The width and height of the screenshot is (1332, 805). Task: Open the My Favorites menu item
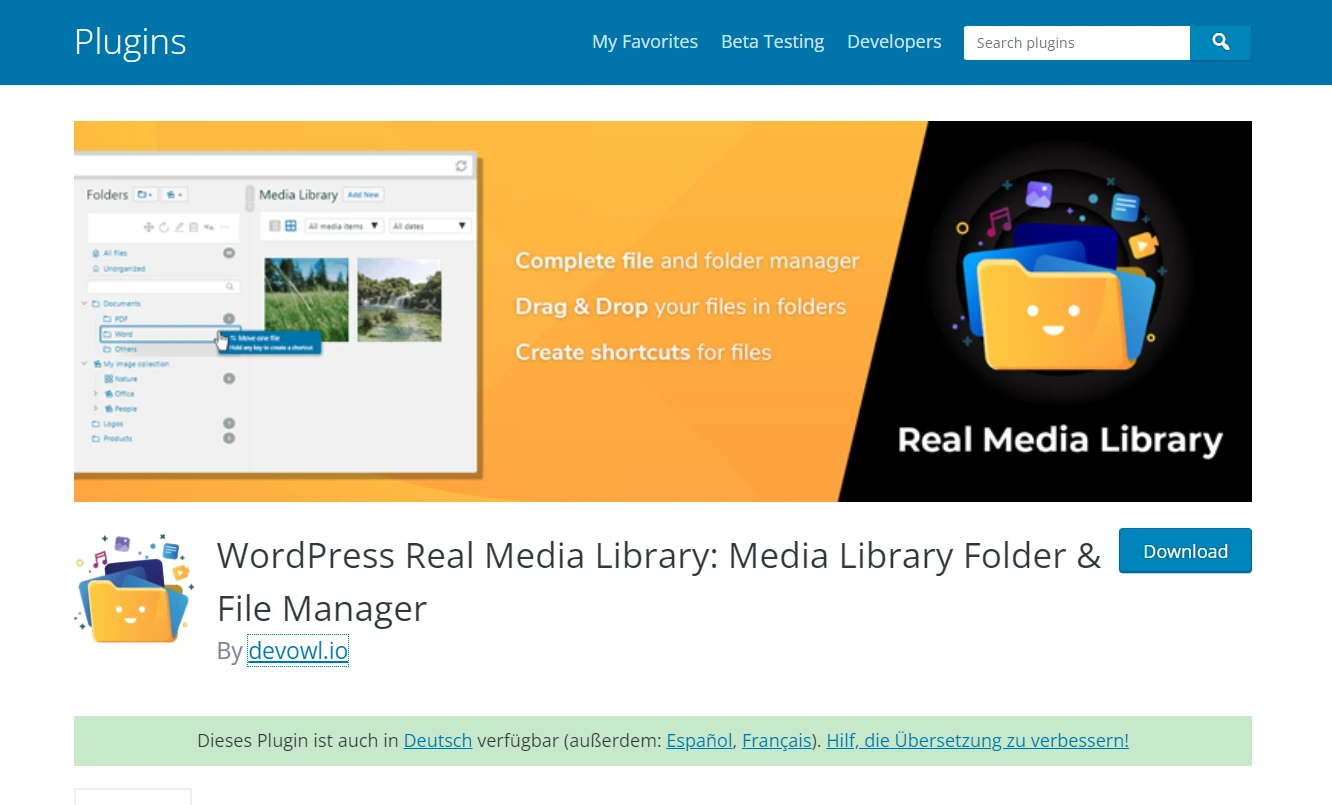click(645, 42)
